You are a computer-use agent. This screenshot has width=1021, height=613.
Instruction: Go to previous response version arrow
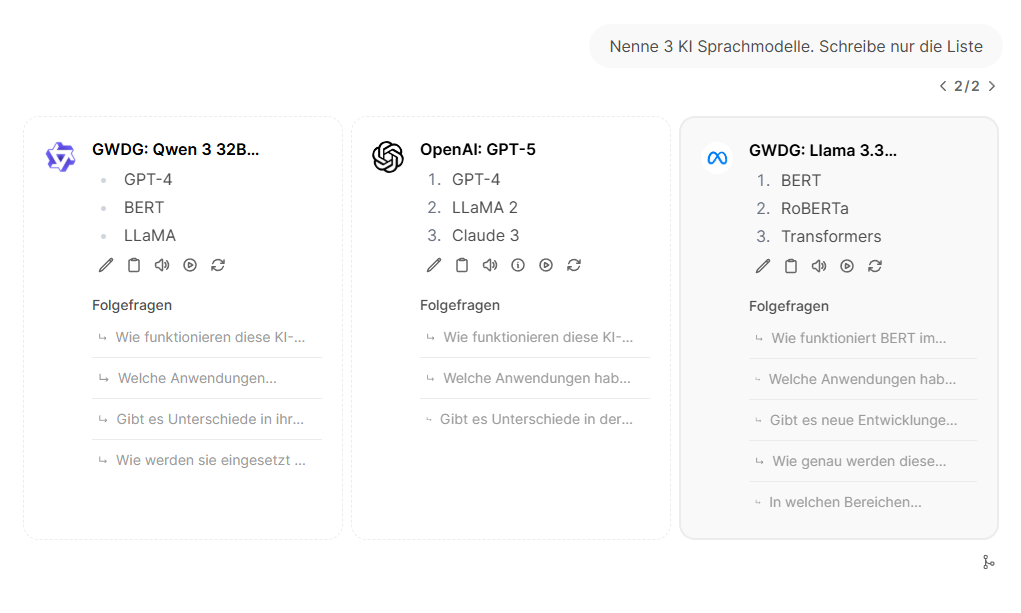(942, 86)
